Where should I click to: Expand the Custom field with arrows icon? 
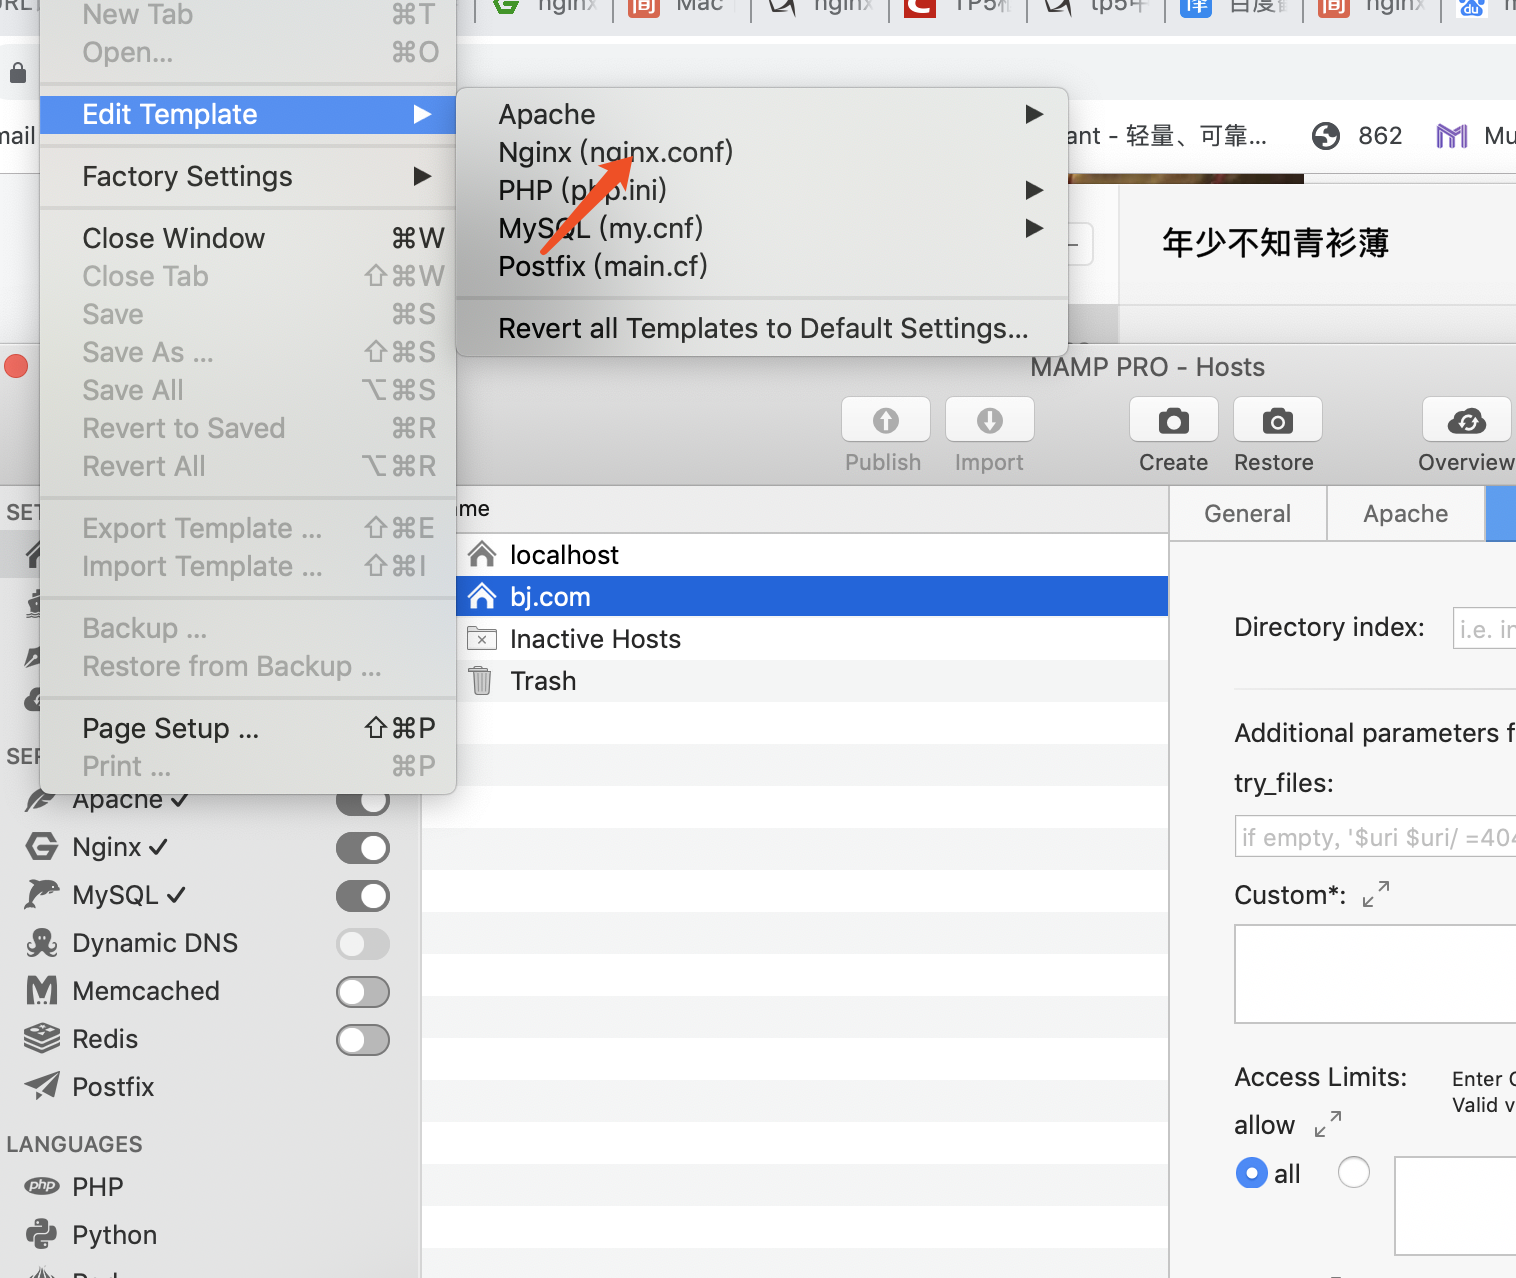coord(1376,894)
